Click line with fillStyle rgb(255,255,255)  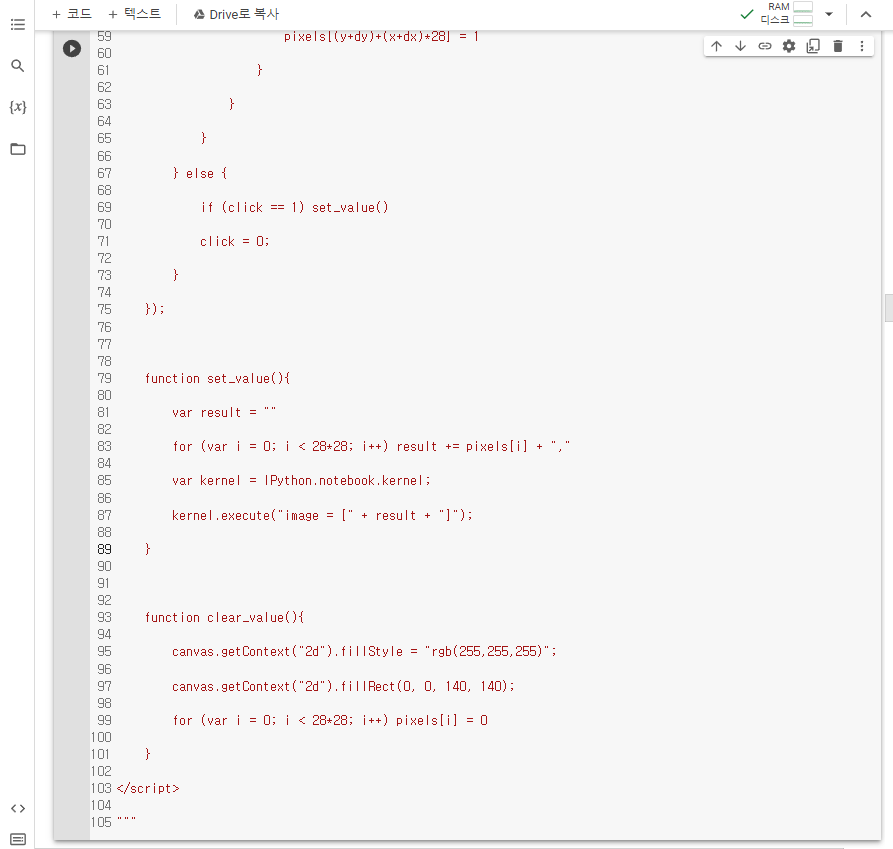pos(364,651)
